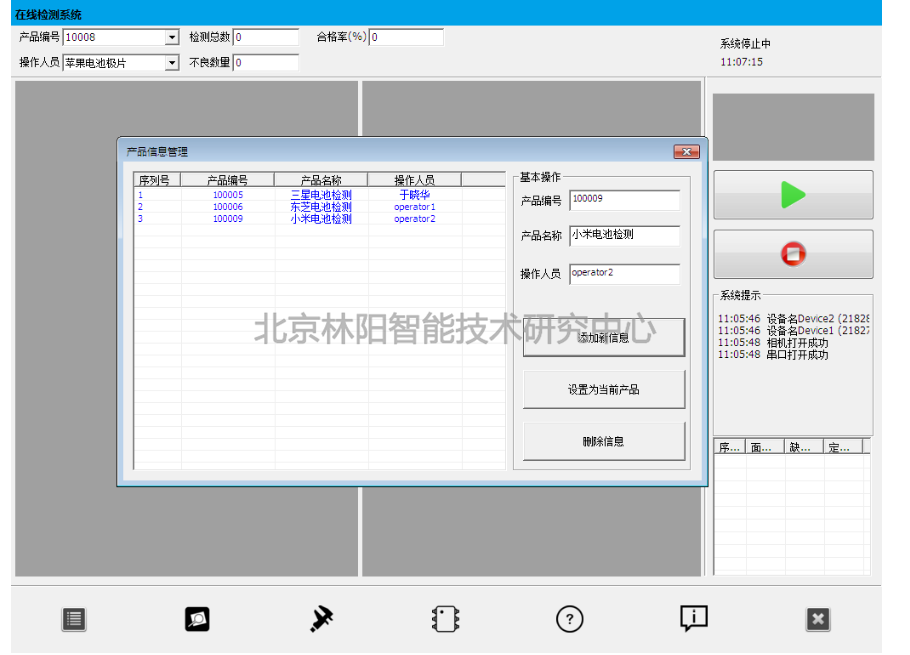This screenshot has width=910, height=655.
Task: Select the row for 三星电池检测
Action: click(320, 195)
